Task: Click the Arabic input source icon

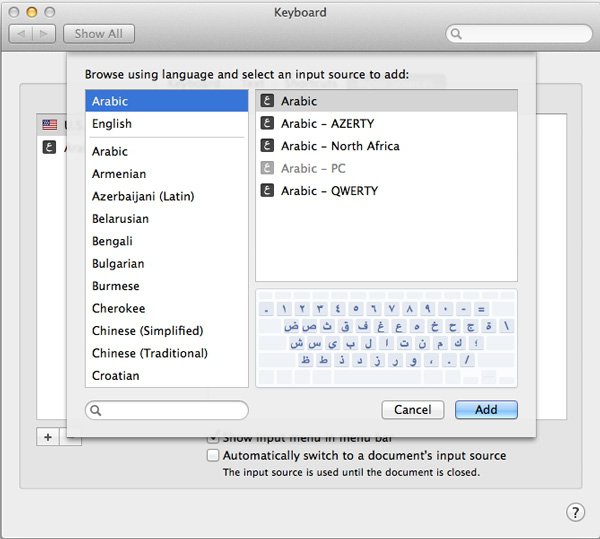Action: pyautogui.click(x=267, y=101)
